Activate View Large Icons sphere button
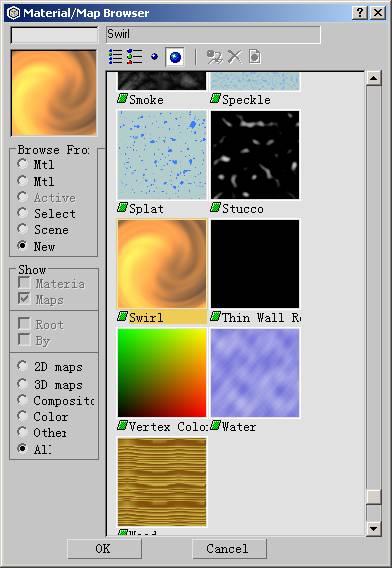The image size is (392, 568). point(175,57)
